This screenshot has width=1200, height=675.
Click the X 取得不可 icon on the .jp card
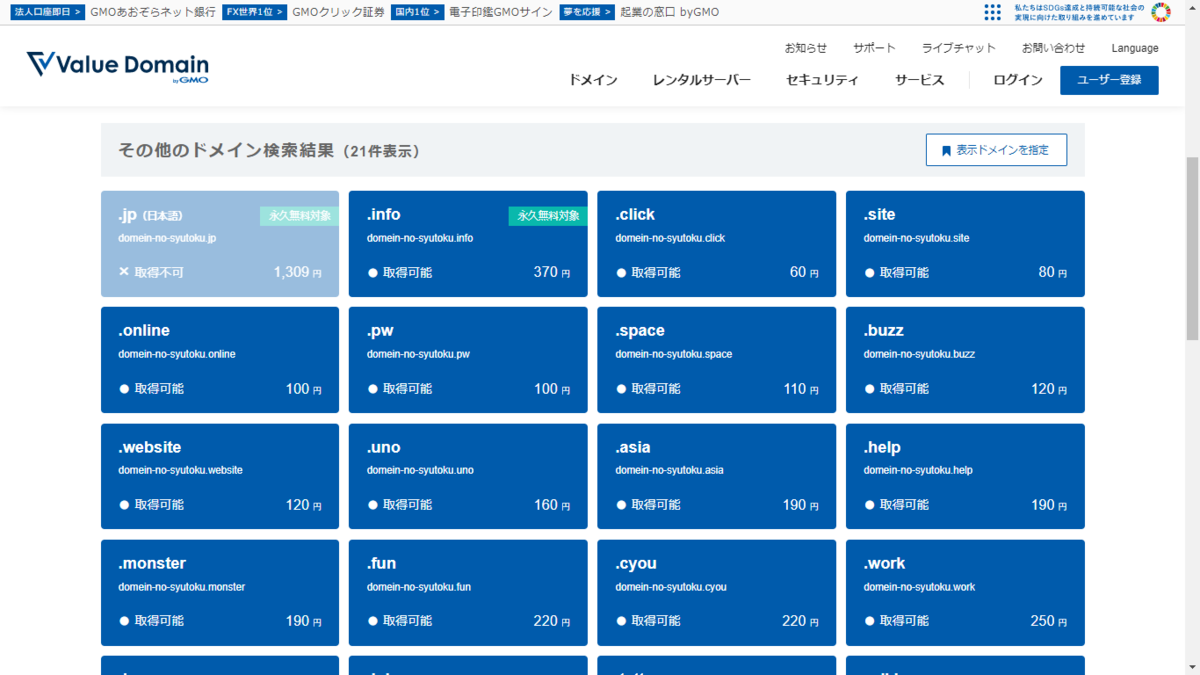pyautogui.click(x=123, y=272)
